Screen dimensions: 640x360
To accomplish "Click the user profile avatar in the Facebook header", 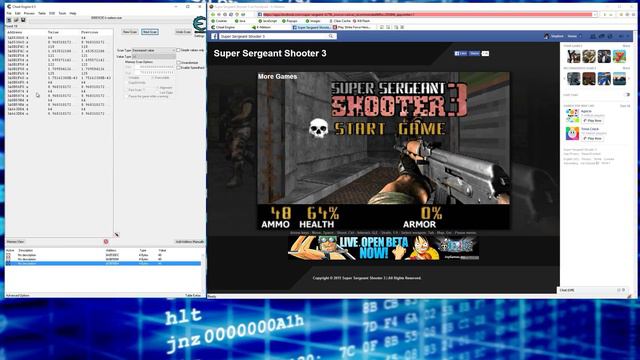I will pos(547,36).
